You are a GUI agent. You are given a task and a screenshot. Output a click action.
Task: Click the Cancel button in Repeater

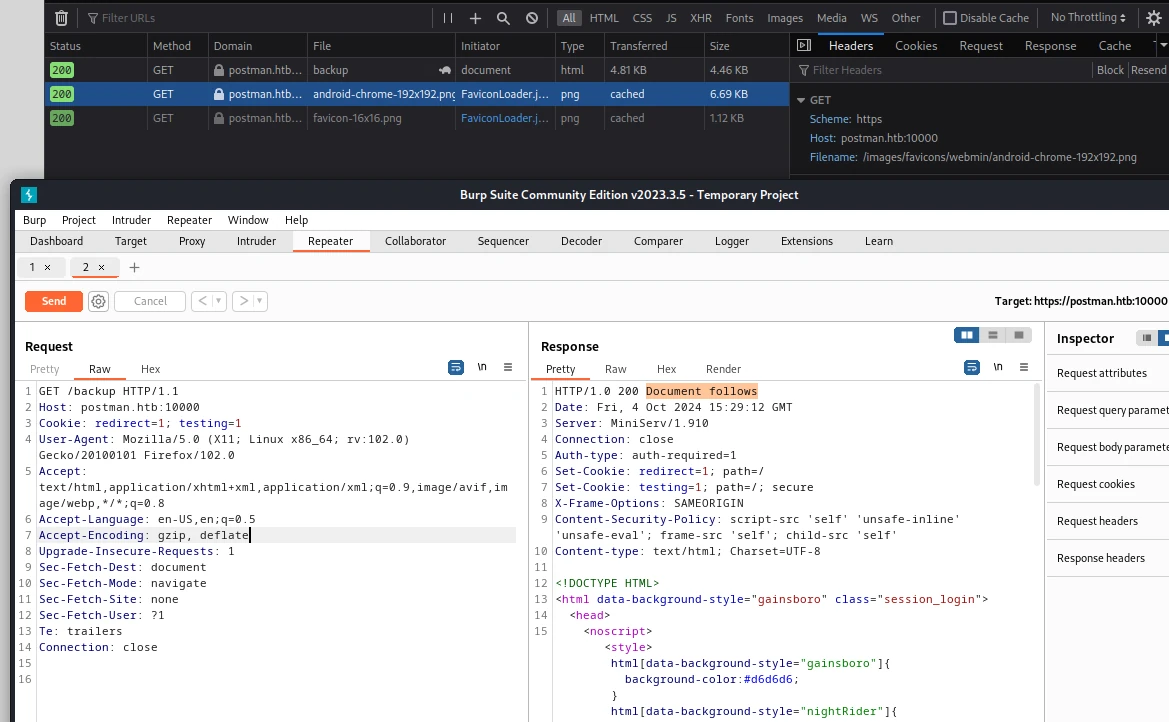pyautogui.click(x=150, y=301)
